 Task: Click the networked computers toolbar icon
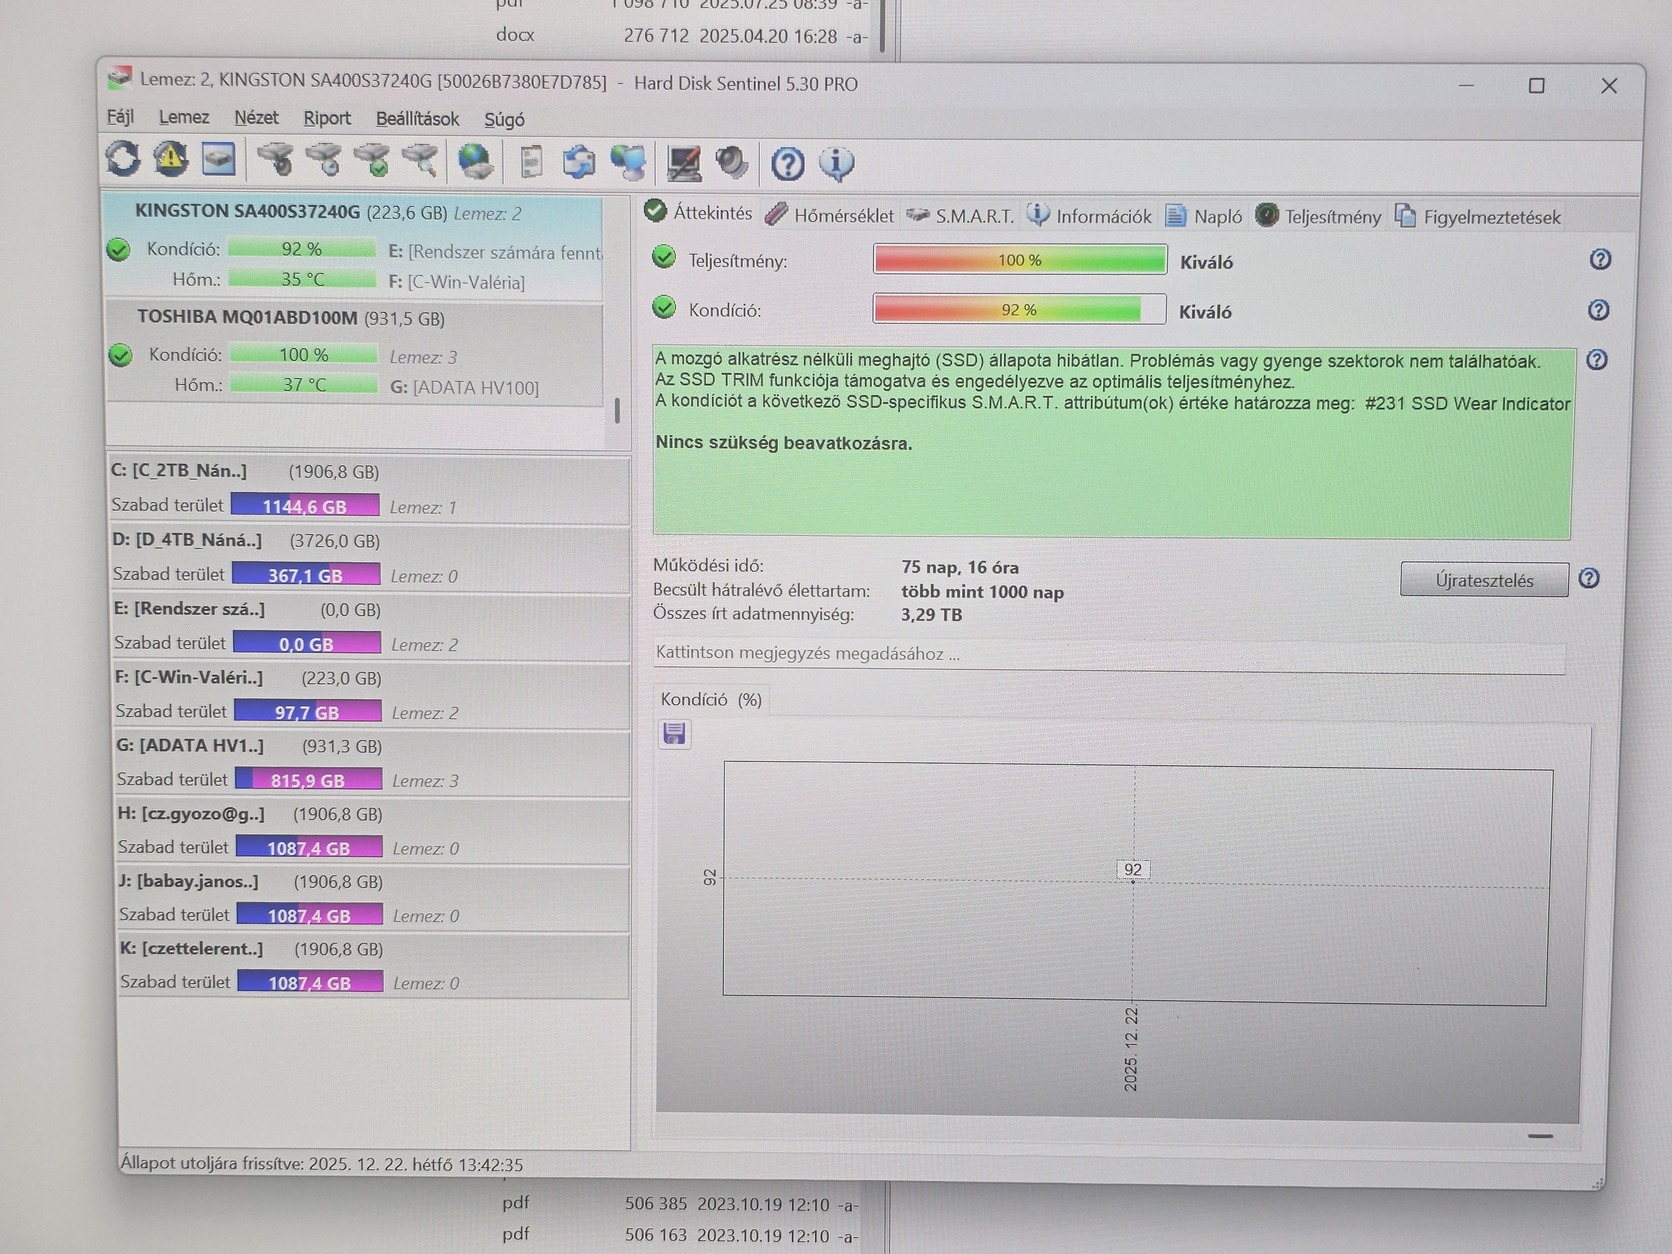tap(628, 162)
